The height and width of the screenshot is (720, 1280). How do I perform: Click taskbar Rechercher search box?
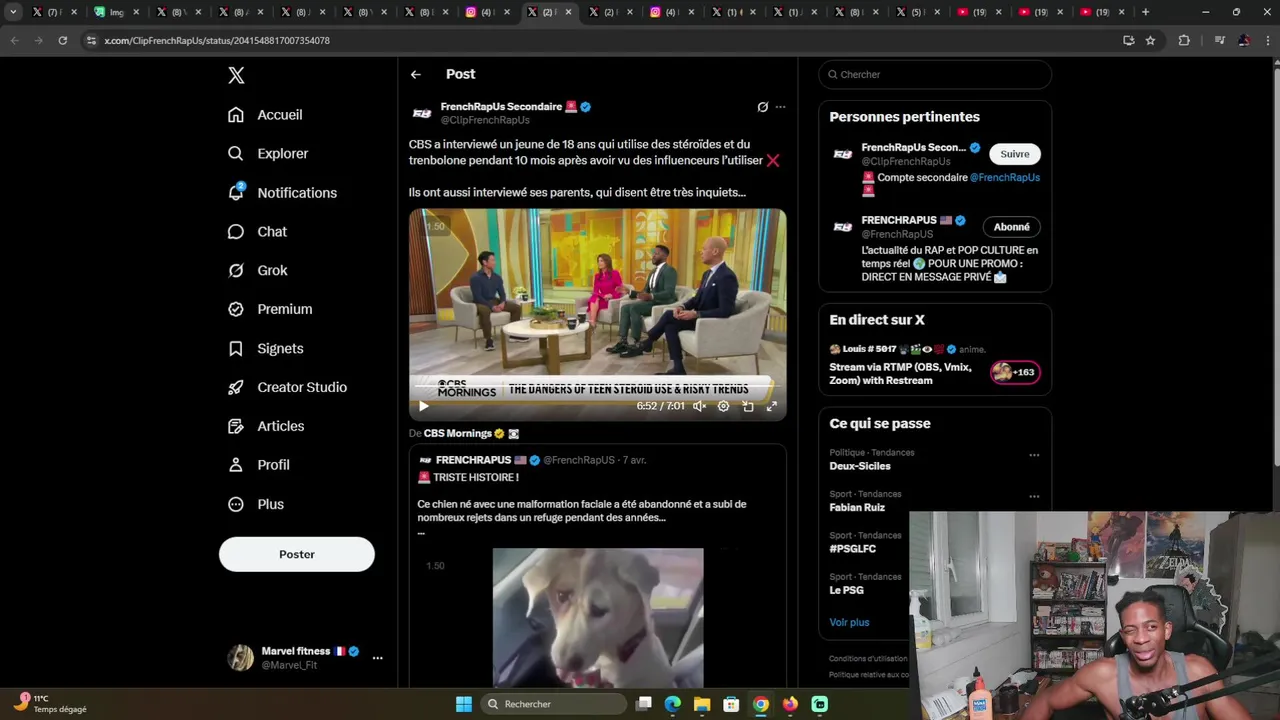tap(553, 704)
